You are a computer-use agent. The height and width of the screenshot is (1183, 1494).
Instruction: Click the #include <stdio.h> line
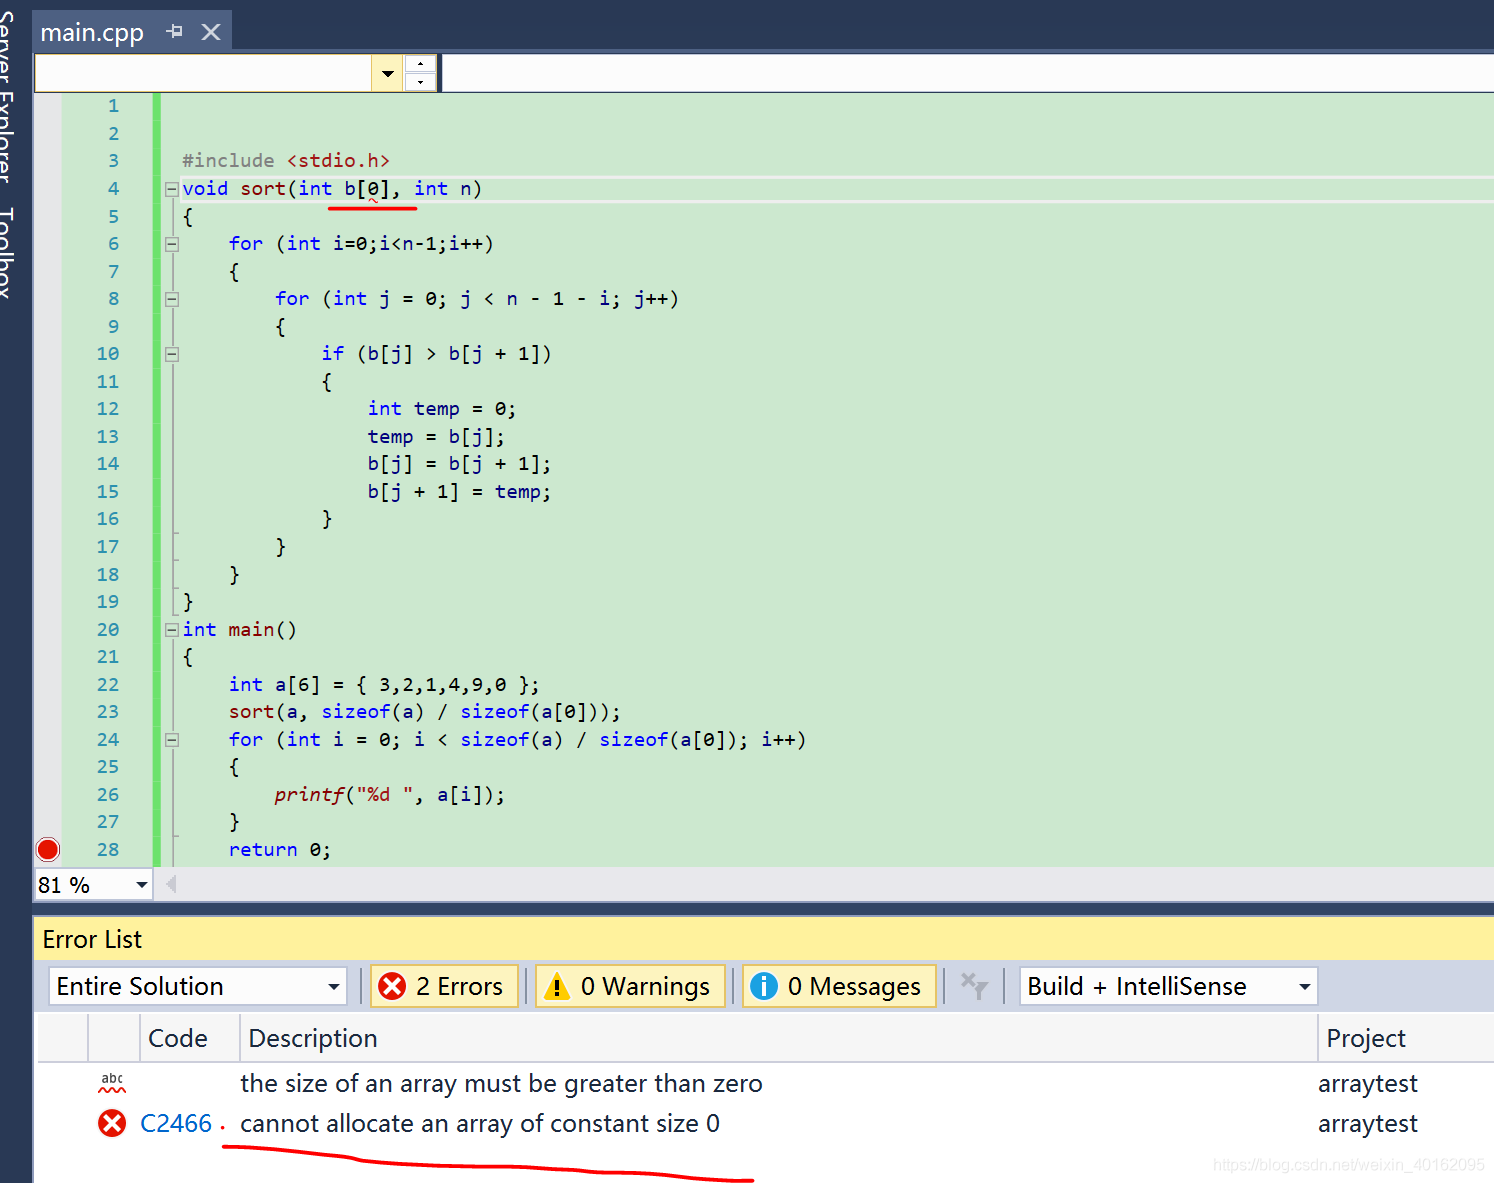pyautogui.click(x=286, y=161)
